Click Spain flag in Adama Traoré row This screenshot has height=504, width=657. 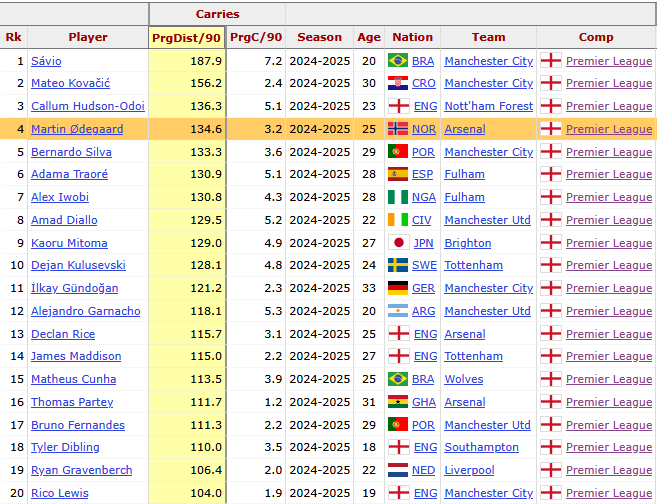coord(398,174)
